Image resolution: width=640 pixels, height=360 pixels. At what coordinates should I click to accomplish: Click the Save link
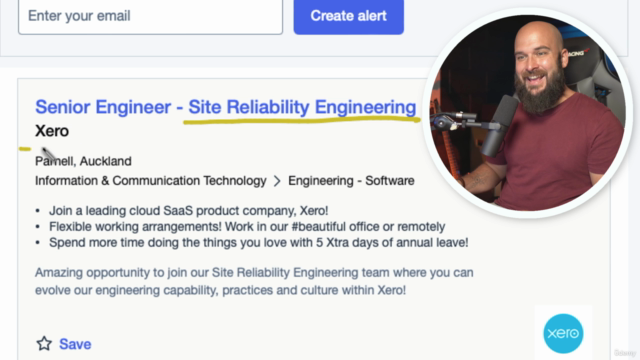point(75,344)
